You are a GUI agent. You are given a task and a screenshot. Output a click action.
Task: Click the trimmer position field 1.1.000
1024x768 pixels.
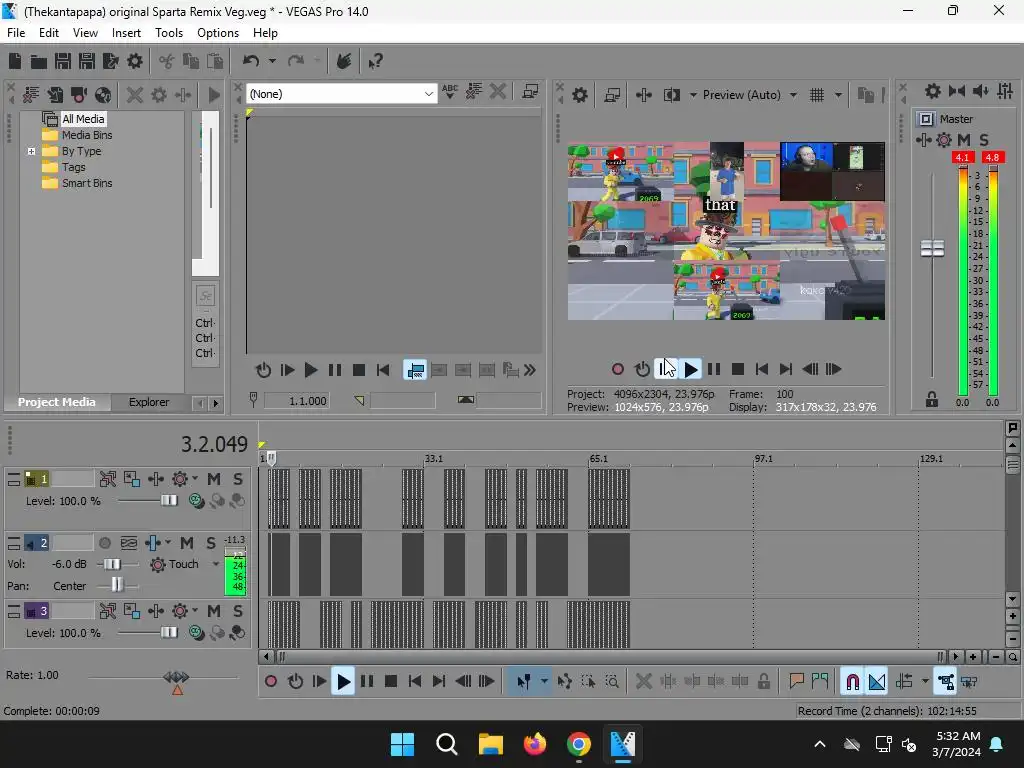[296, 400]
